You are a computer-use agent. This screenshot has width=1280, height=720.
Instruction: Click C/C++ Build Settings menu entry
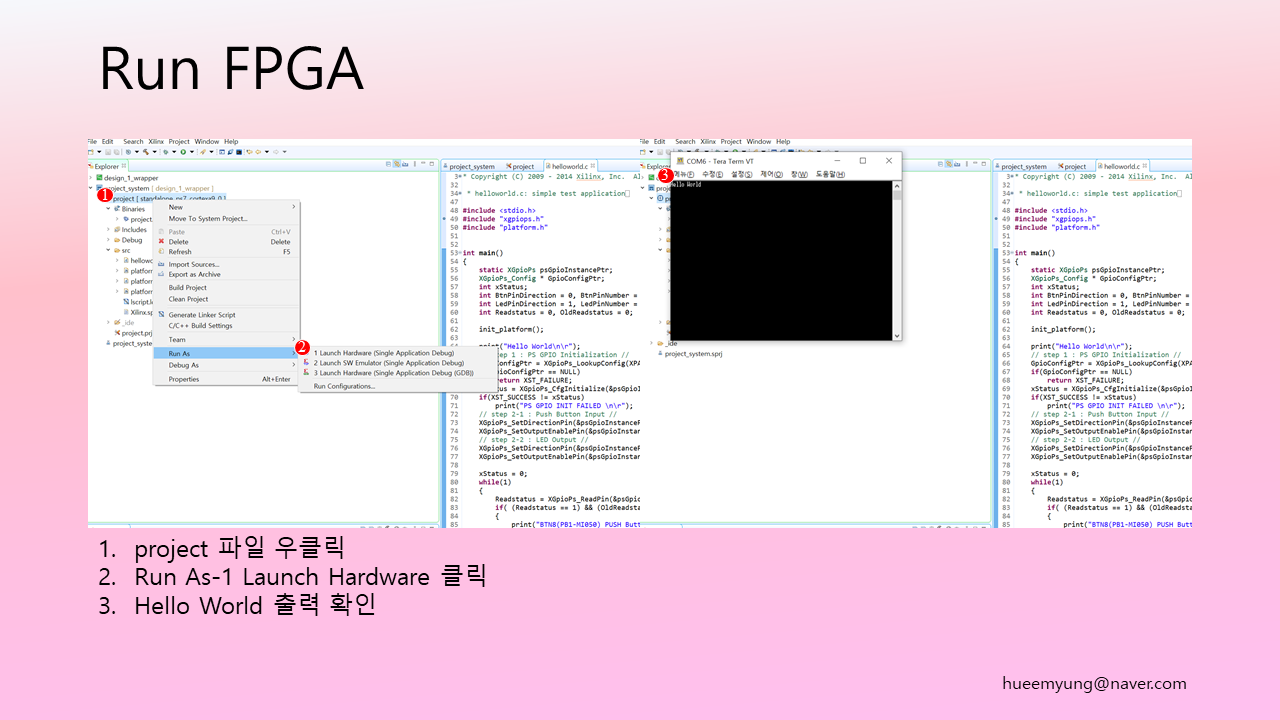226,326
